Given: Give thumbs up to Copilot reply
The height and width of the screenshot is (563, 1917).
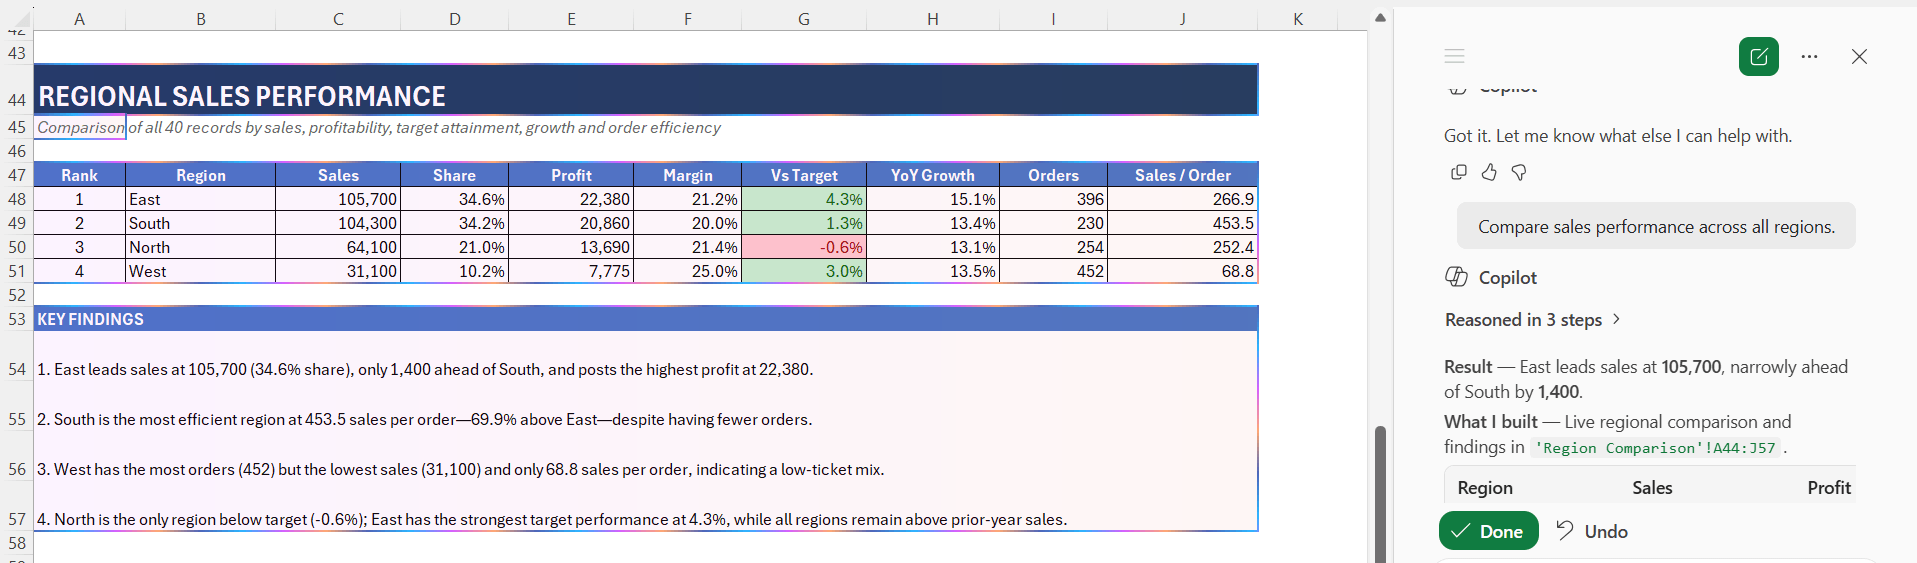Looking at the screenshot, I should tap(1489, 172).
